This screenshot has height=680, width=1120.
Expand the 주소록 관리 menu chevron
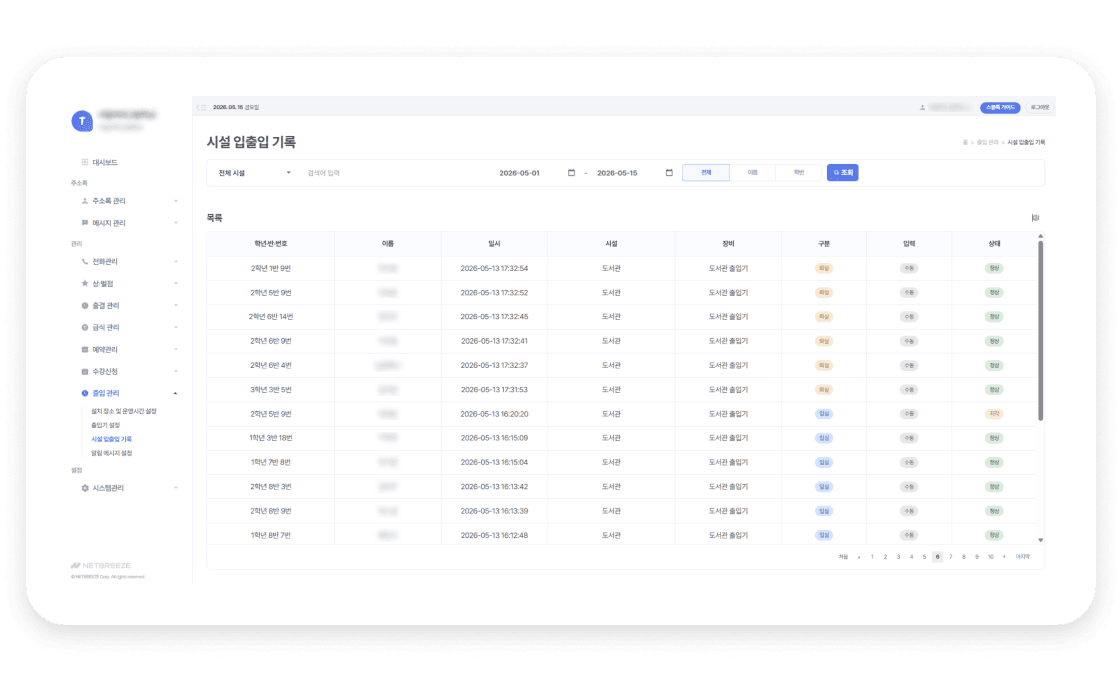point(176,201)
